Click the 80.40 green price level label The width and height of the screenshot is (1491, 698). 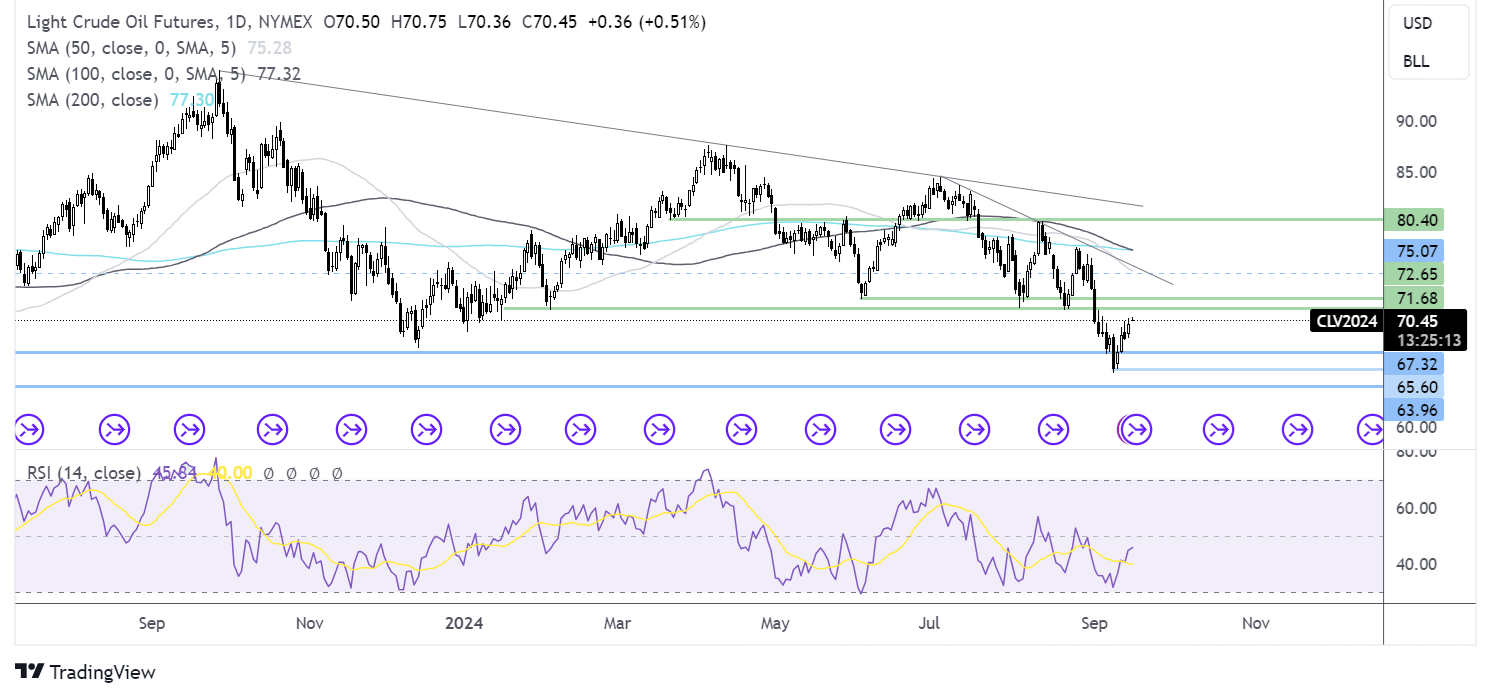(1414, 219)
